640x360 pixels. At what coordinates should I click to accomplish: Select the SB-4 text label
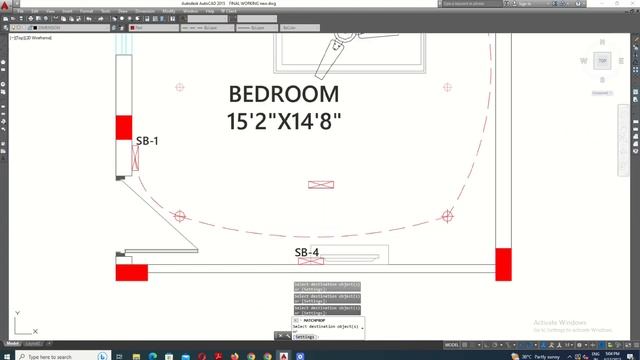point(307,253)
